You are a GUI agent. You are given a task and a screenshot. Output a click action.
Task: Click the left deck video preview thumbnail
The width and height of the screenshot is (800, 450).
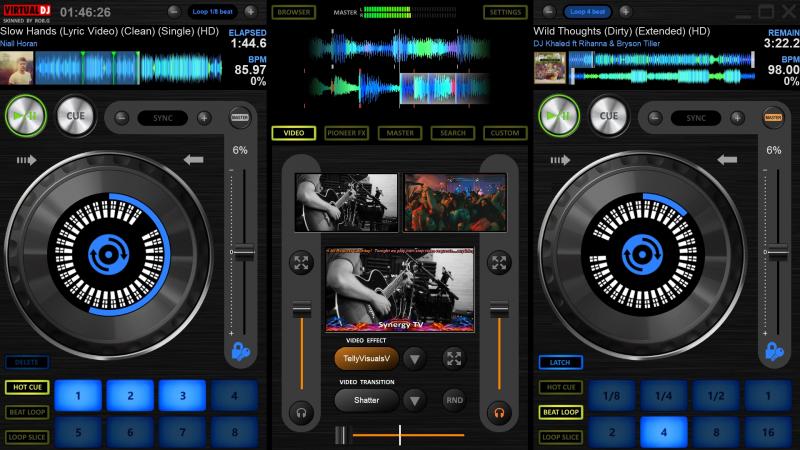pyautogui.click(x=346, y=202)
